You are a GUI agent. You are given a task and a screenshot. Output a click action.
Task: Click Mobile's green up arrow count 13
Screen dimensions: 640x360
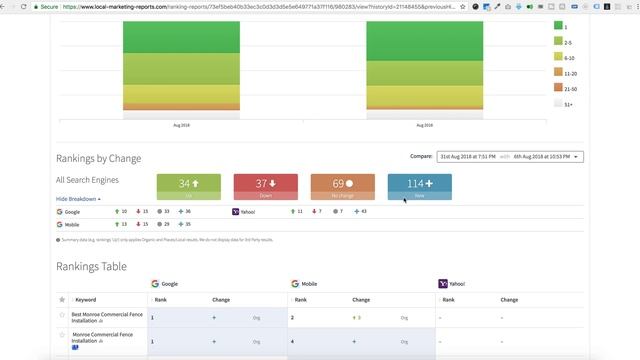click(121, 224)
